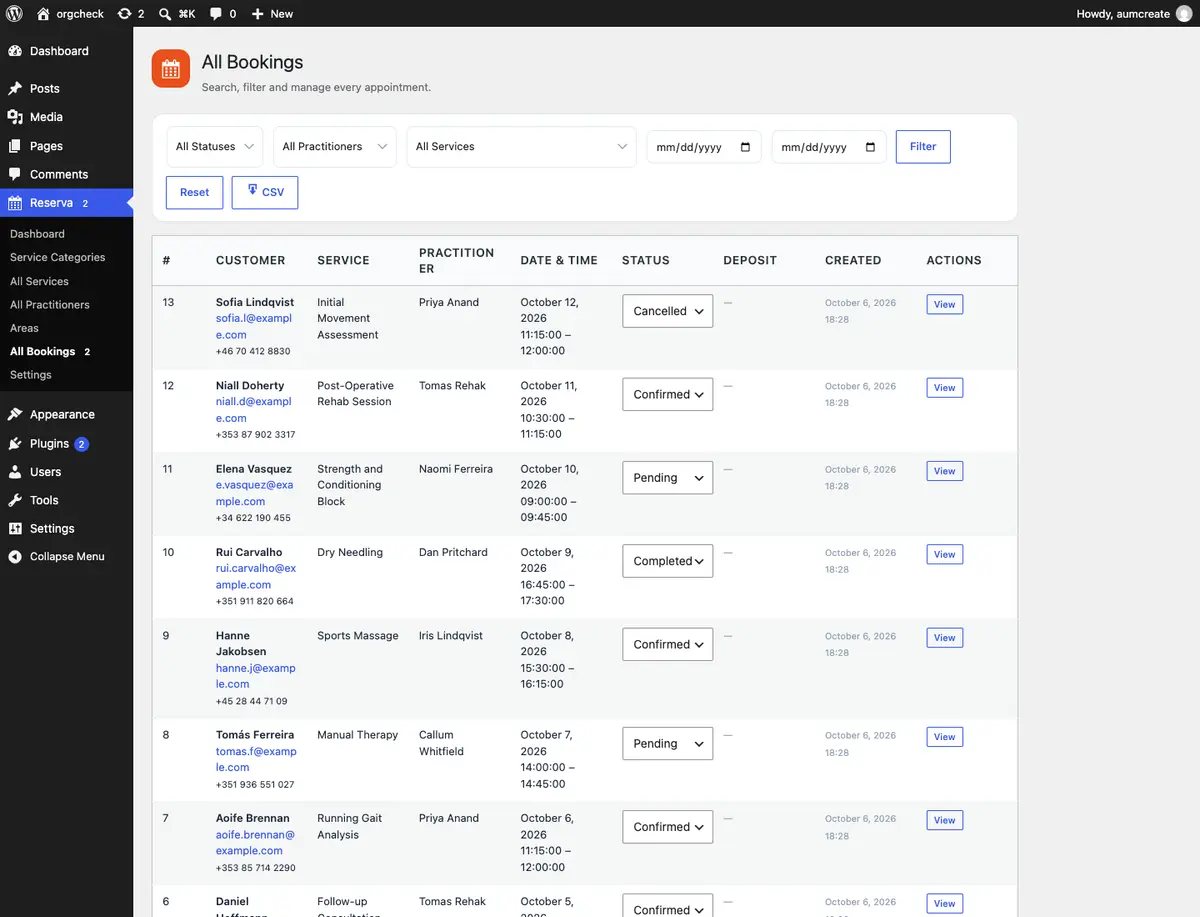Open status dropdown for Rui Carvalho's booking
Image resolution: width=1200 pixels, height=917 pixels.
coord(668,561)
